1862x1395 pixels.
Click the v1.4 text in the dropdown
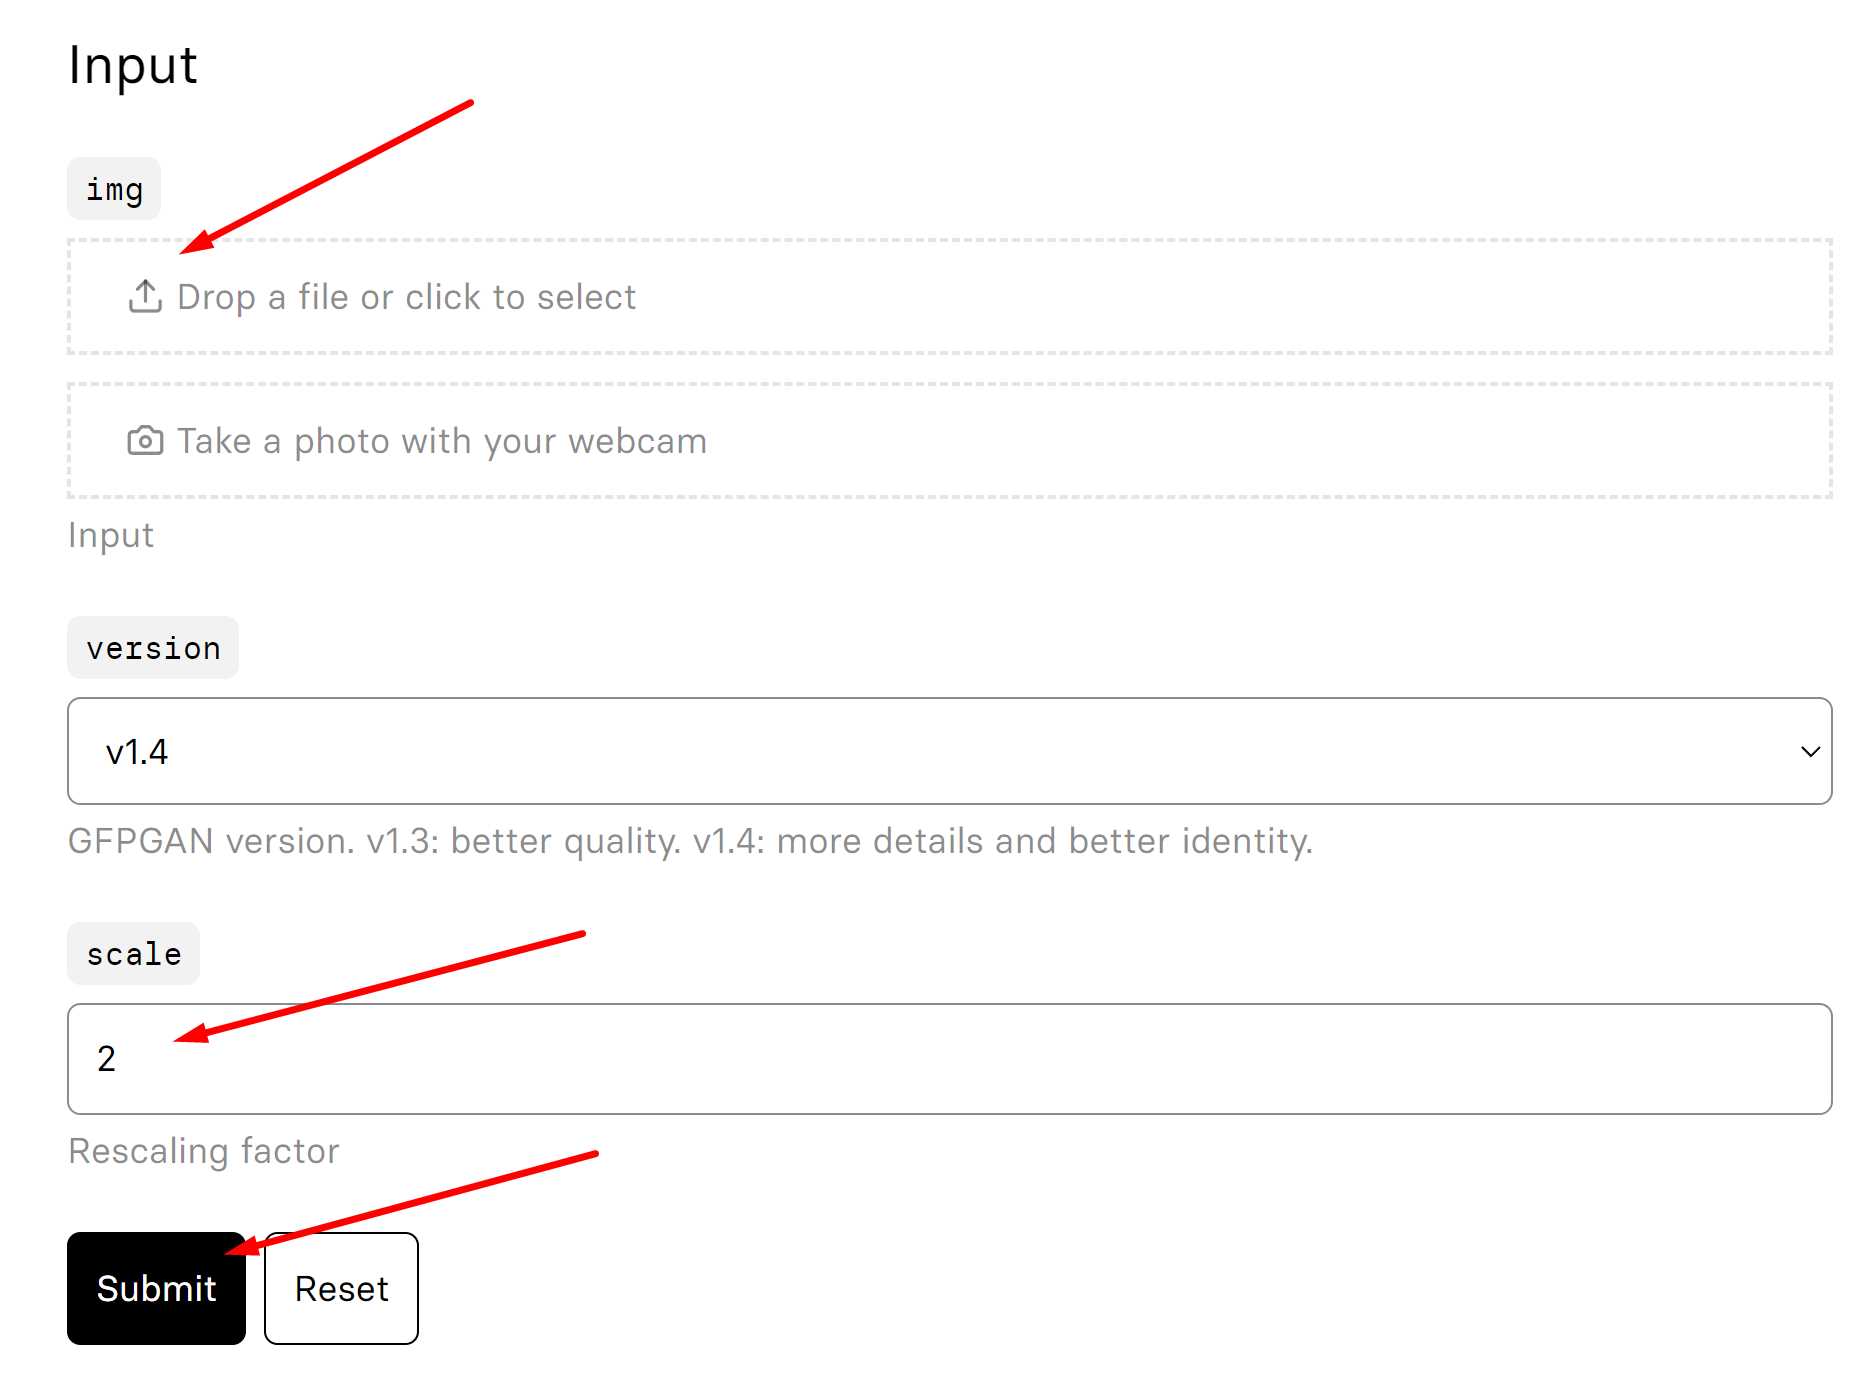135,751
